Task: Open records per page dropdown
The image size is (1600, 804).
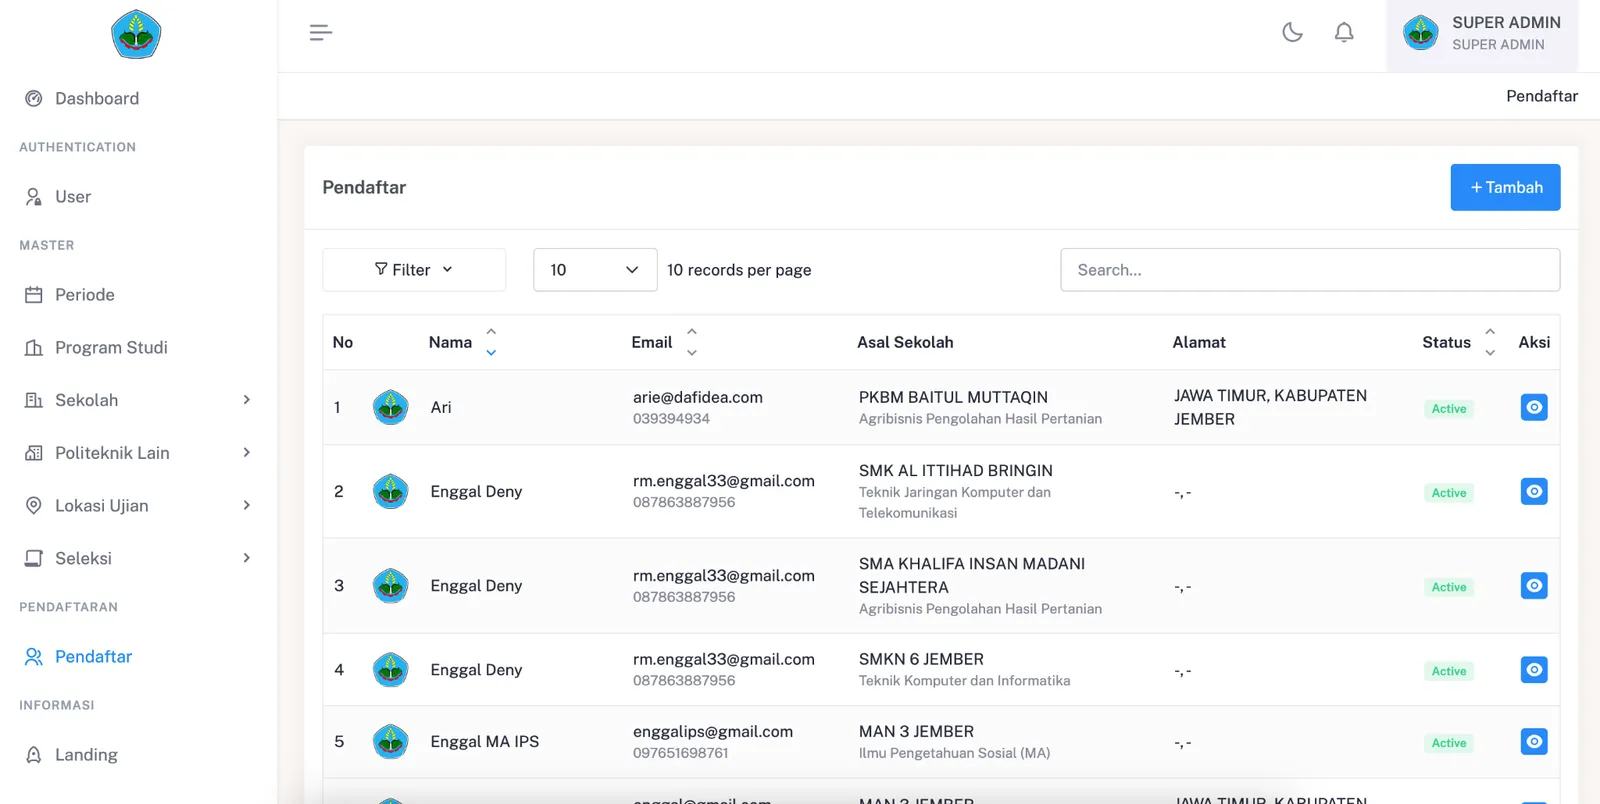Action: pos(595,270)
